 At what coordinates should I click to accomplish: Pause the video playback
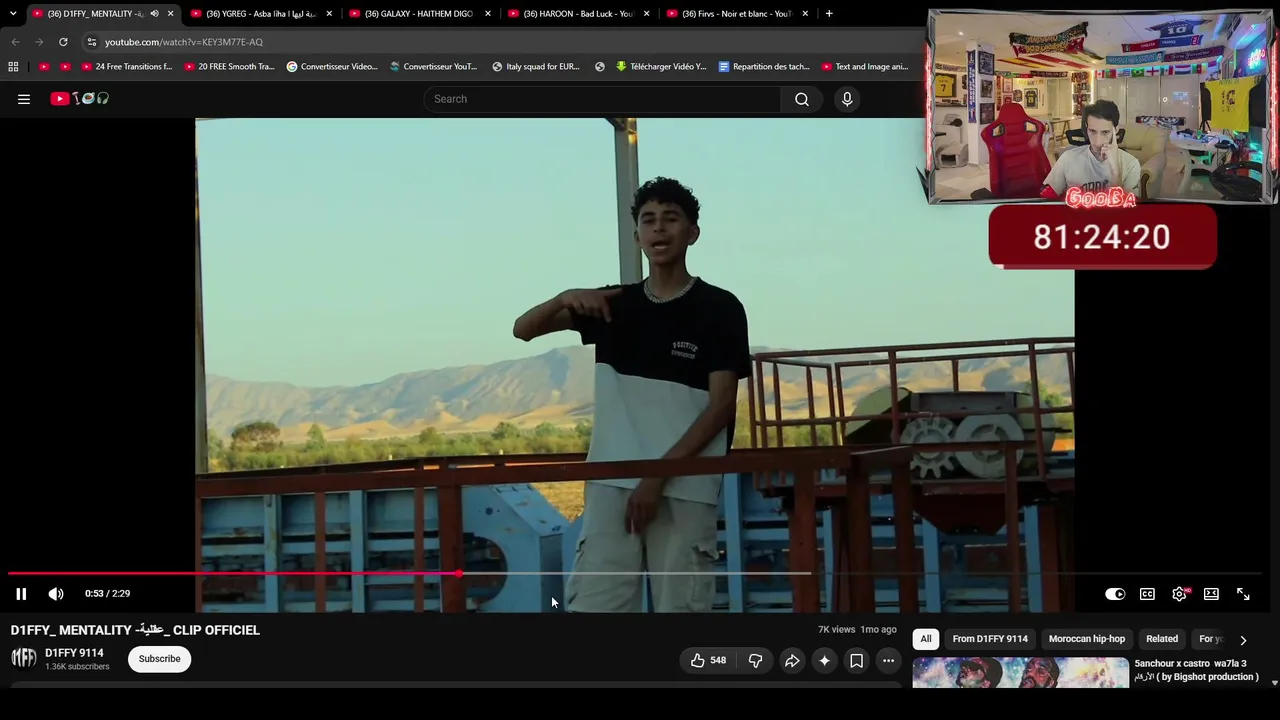(21, 594)
